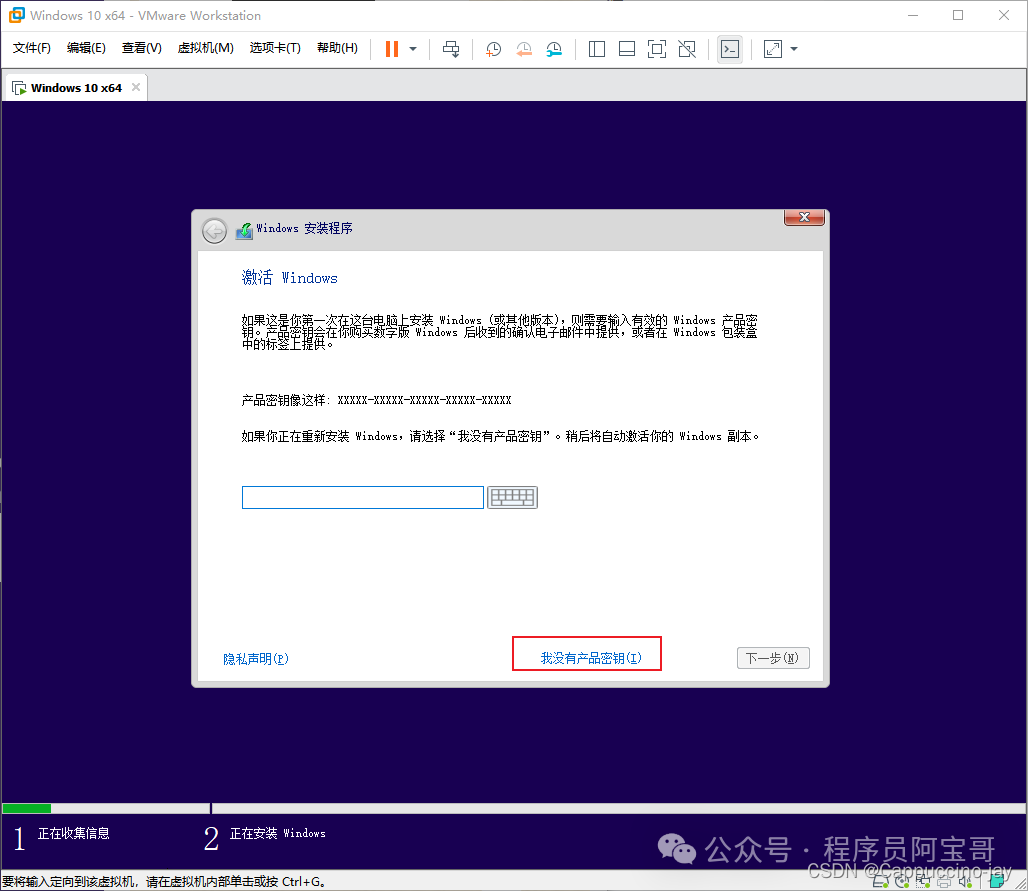Click the stretch guest display icon

click(773, 49)
